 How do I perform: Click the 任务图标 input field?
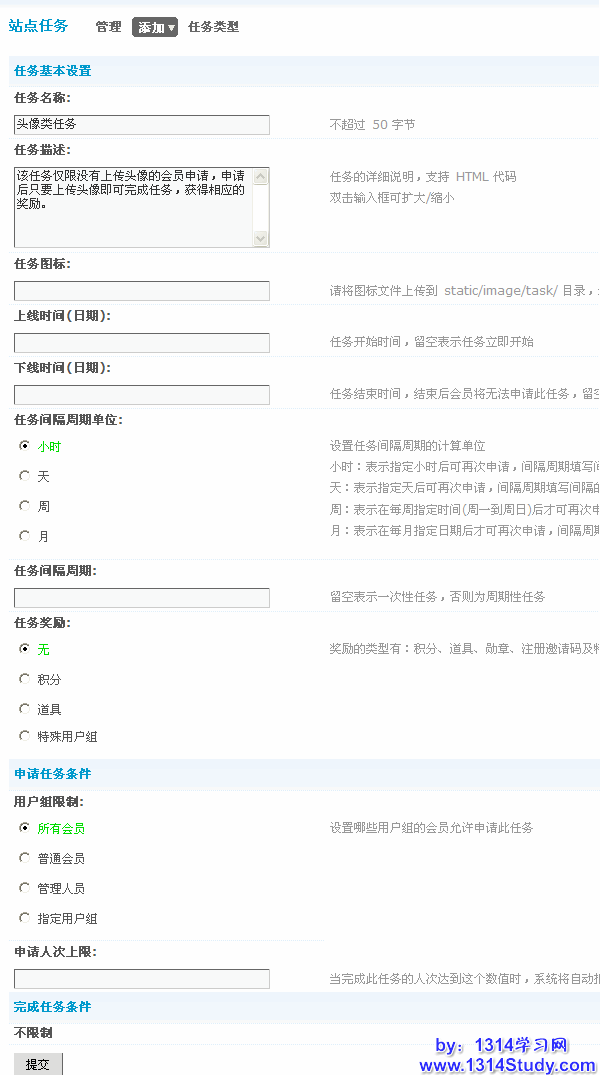pos(142,291)
